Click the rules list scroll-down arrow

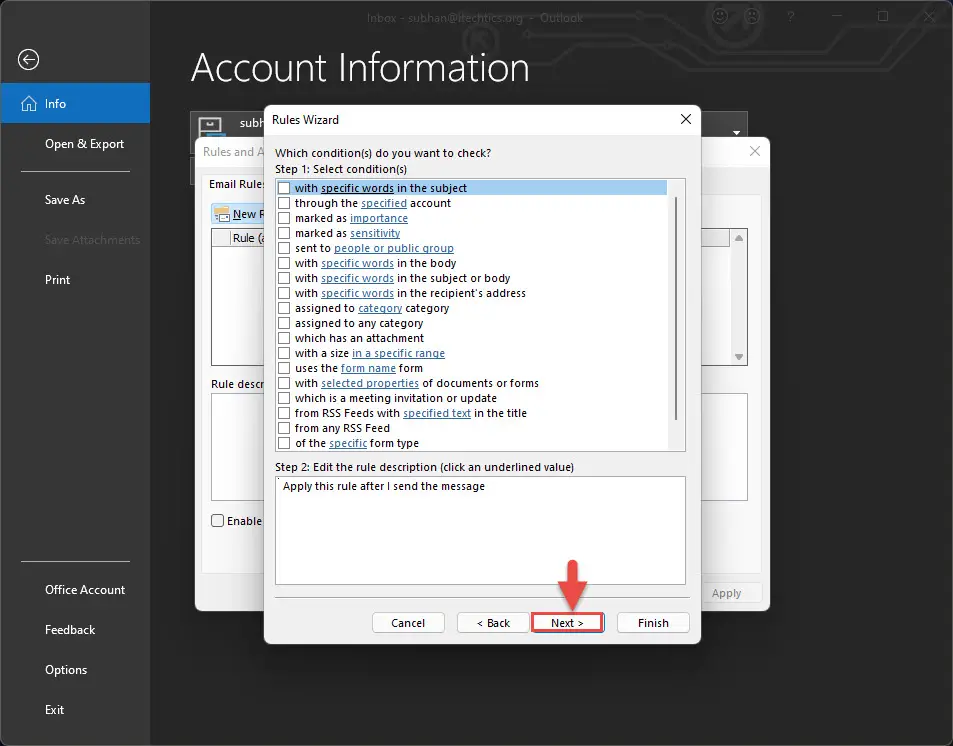pyautogui.click(x=738, y=357)
